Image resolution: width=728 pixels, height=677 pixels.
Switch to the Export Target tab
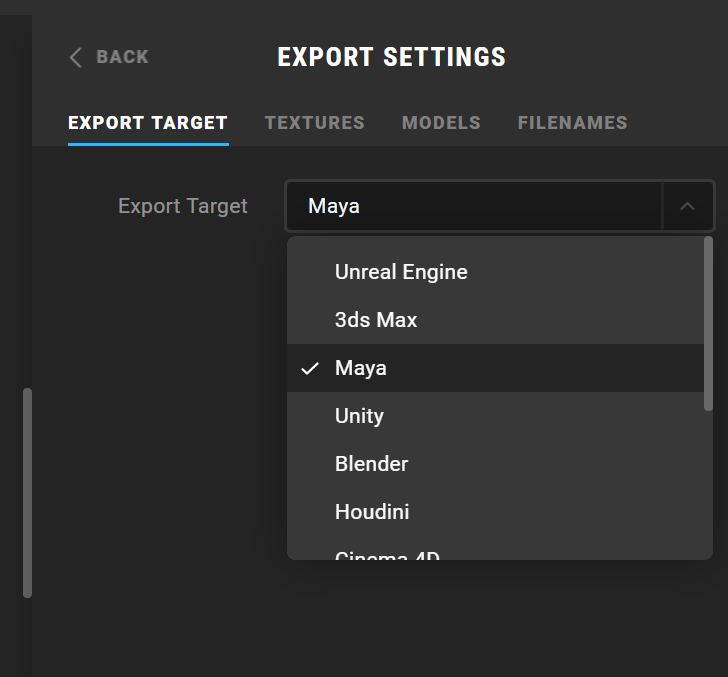pos(148,123)
